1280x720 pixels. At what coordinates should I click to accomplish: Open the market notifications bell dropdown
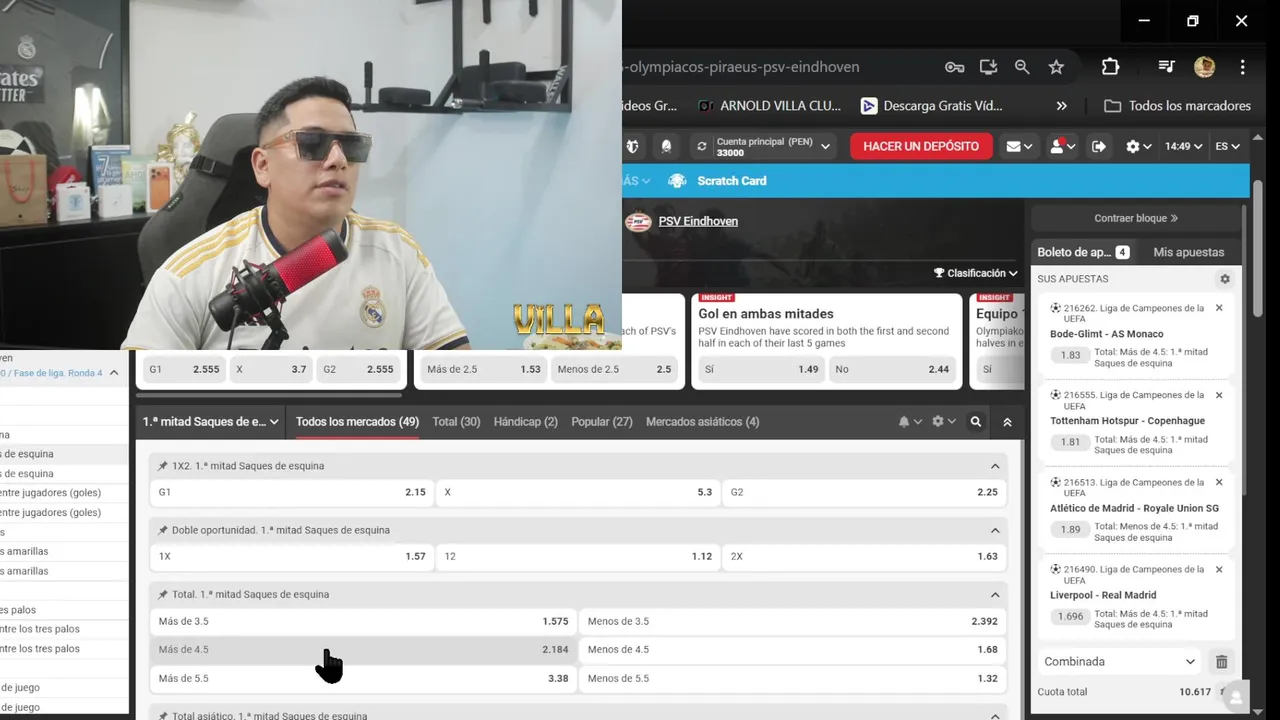tap(910, 422)
